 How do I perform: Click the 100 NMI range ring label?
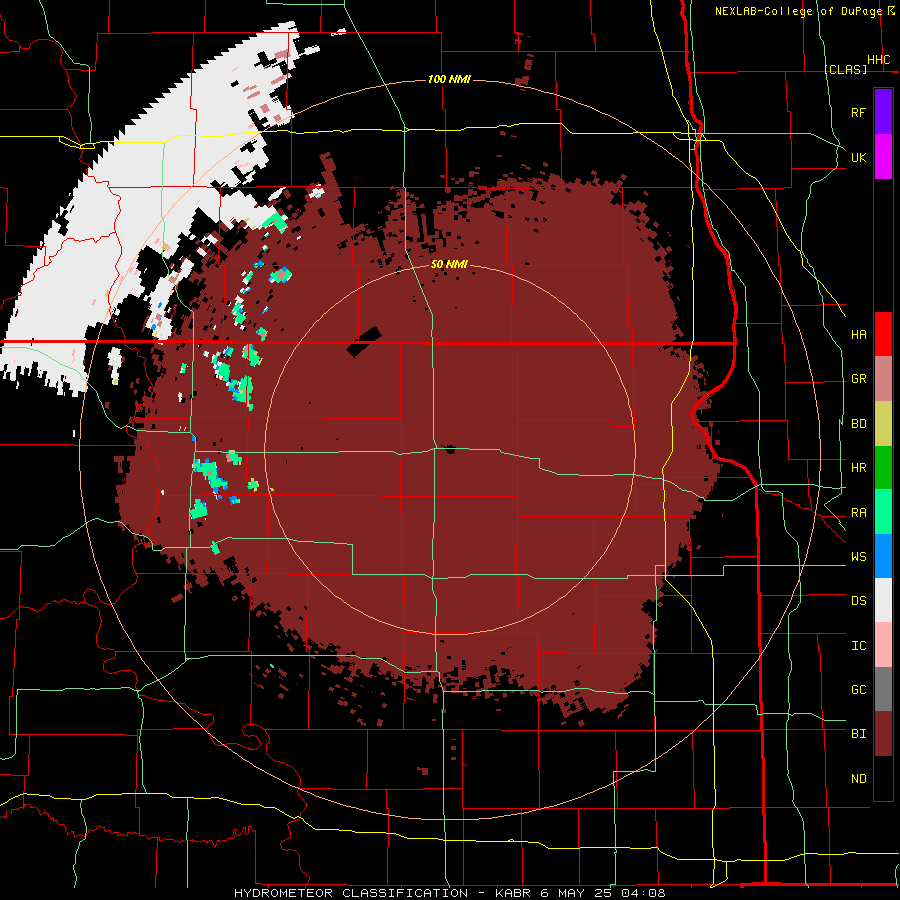coord(449,79)
